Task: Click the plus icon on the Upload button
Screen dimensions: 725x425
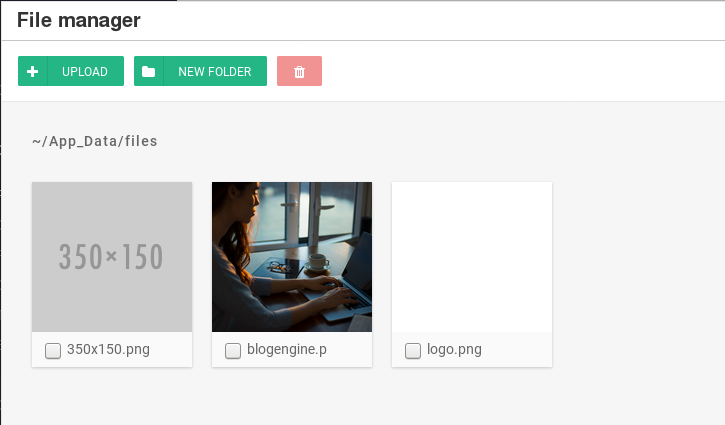Action: (x=33, y=72)
